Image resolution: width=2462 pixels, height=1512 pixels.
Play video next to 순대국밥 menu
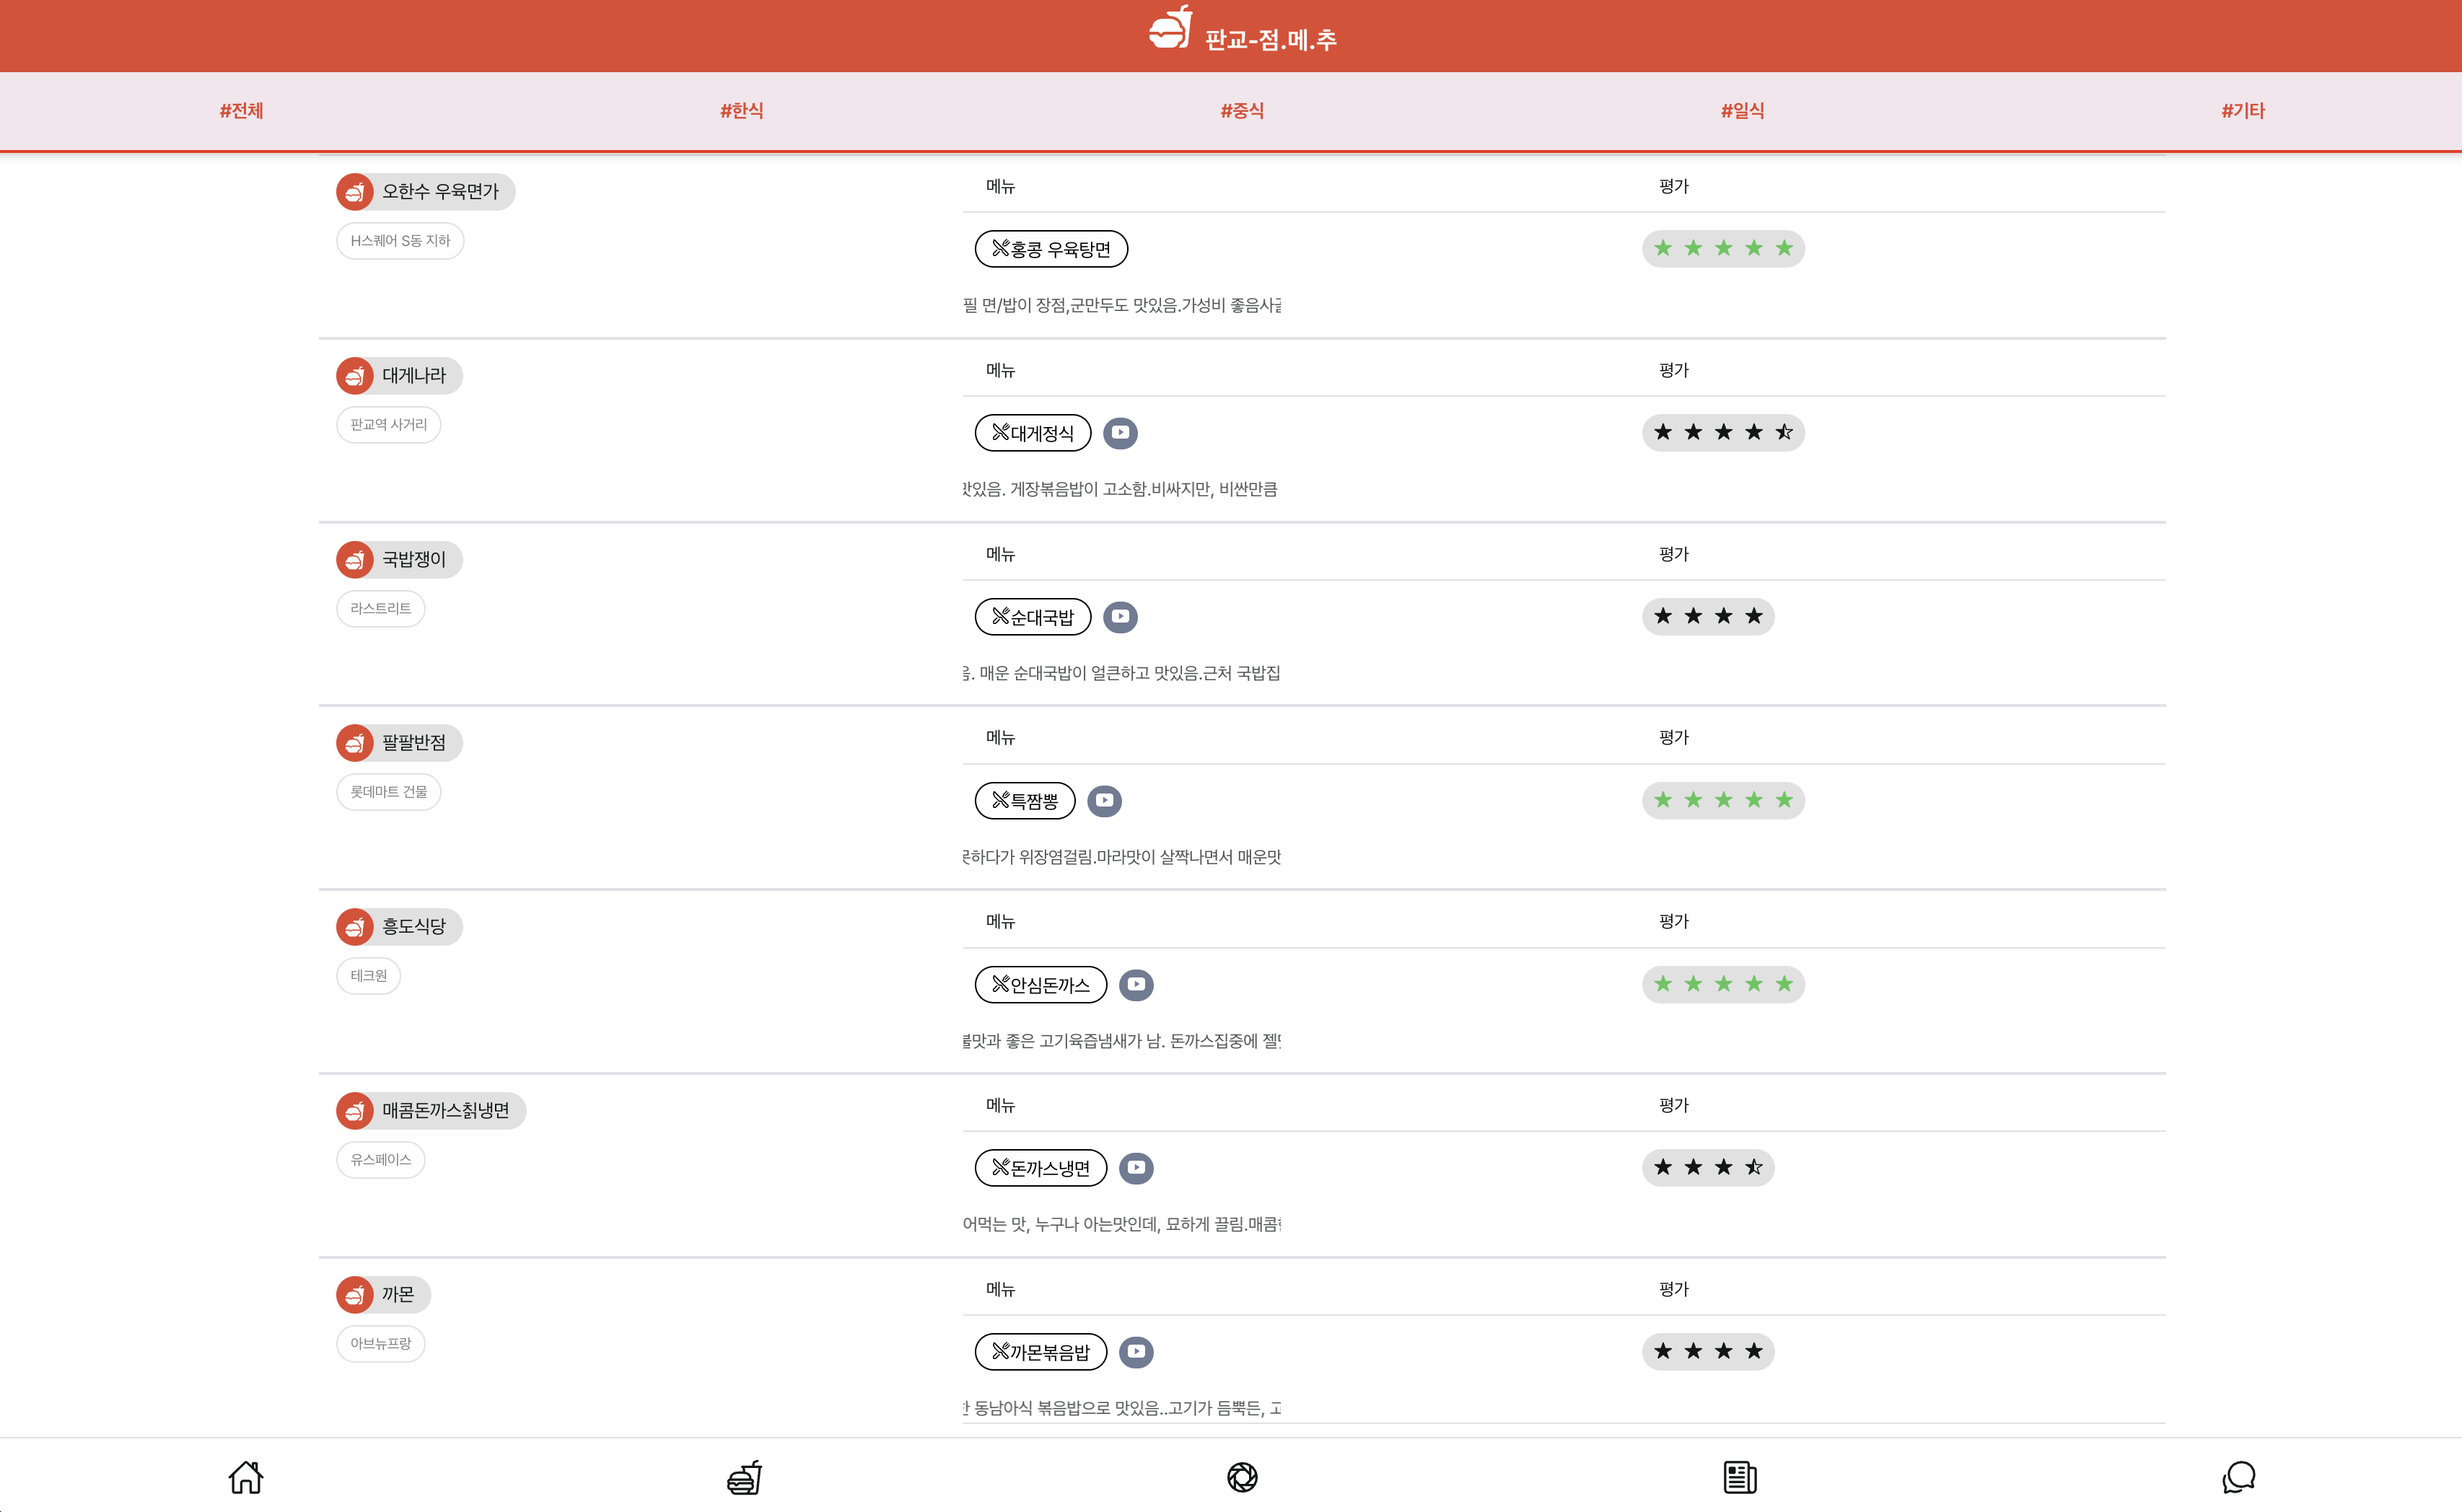[1120, 617]
